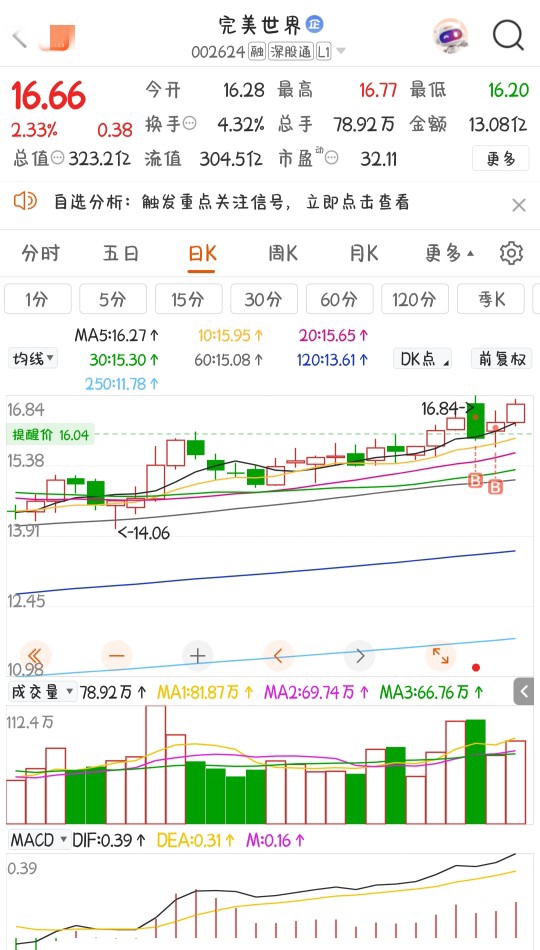Open chart settings gear icon
Viewport: 540px width, 950px height.
511,253
